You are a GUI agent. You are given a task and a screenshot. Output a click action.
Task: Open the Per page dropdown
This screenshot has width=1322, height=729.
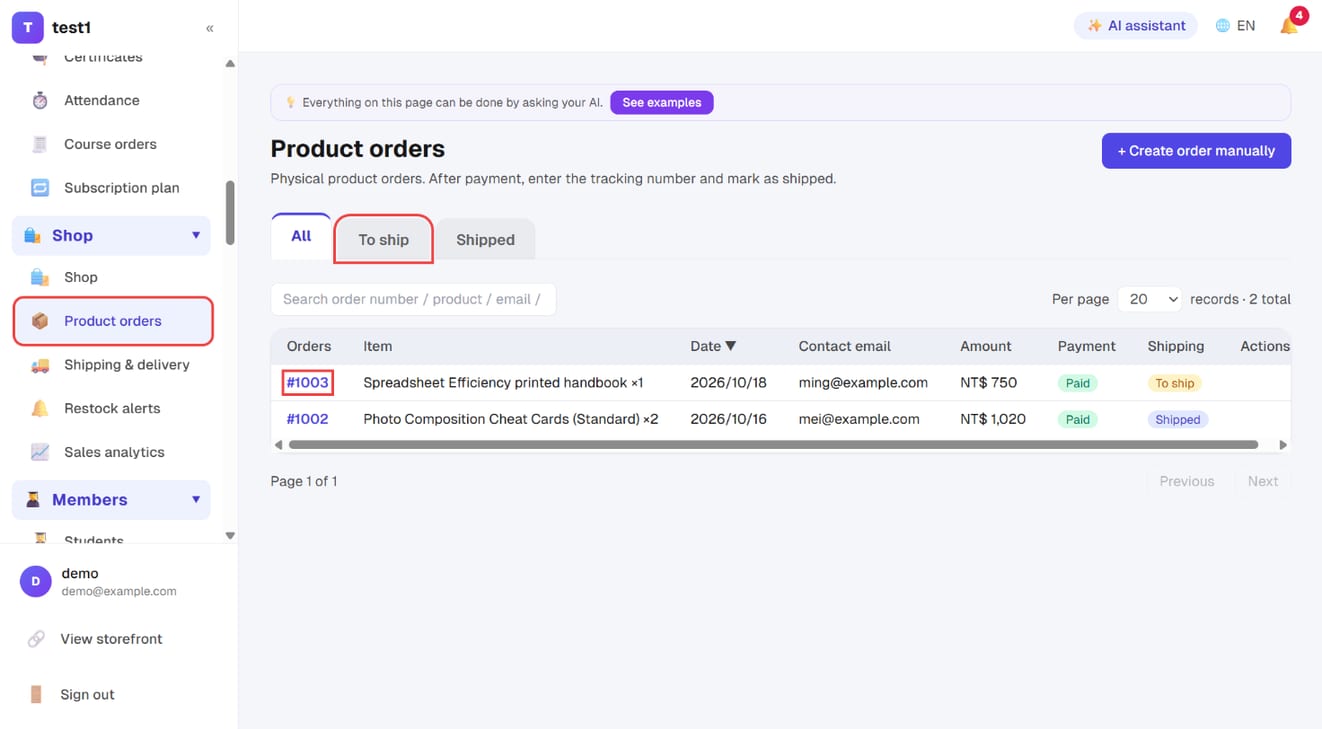point(1150,299)
